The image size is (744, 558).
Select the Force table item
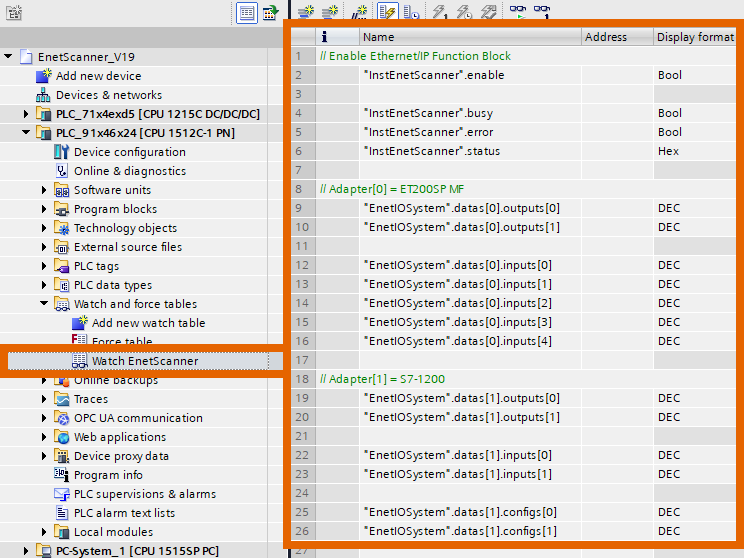pos(122,341)
